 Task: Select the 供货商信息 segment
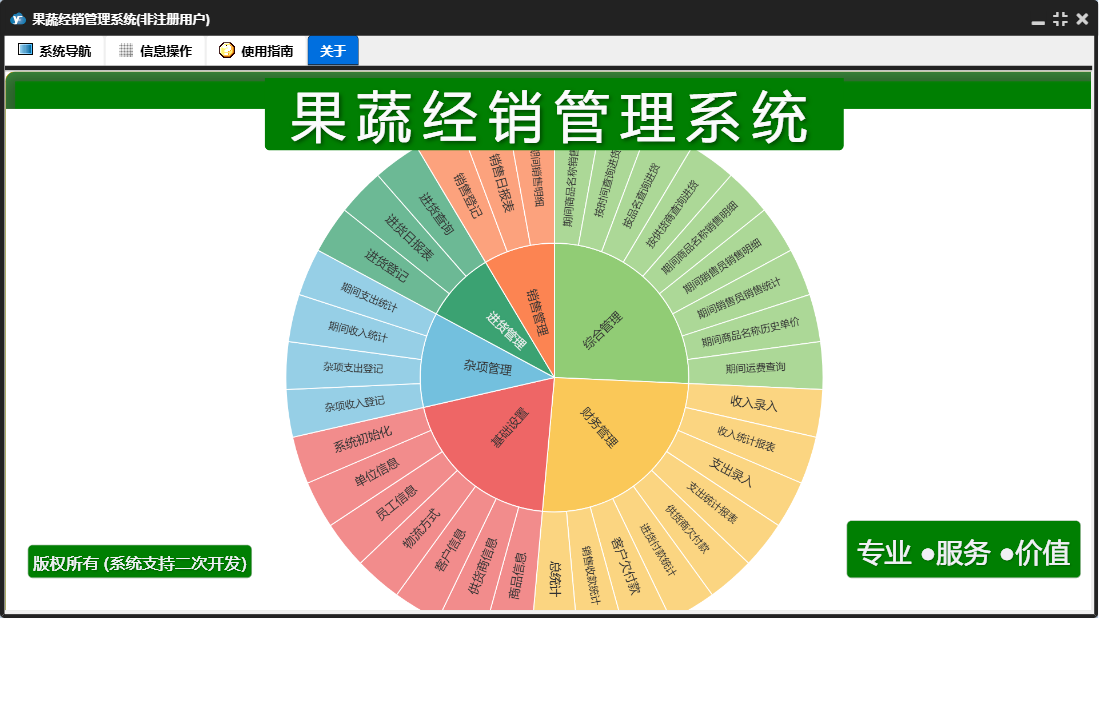pos(482,565)
